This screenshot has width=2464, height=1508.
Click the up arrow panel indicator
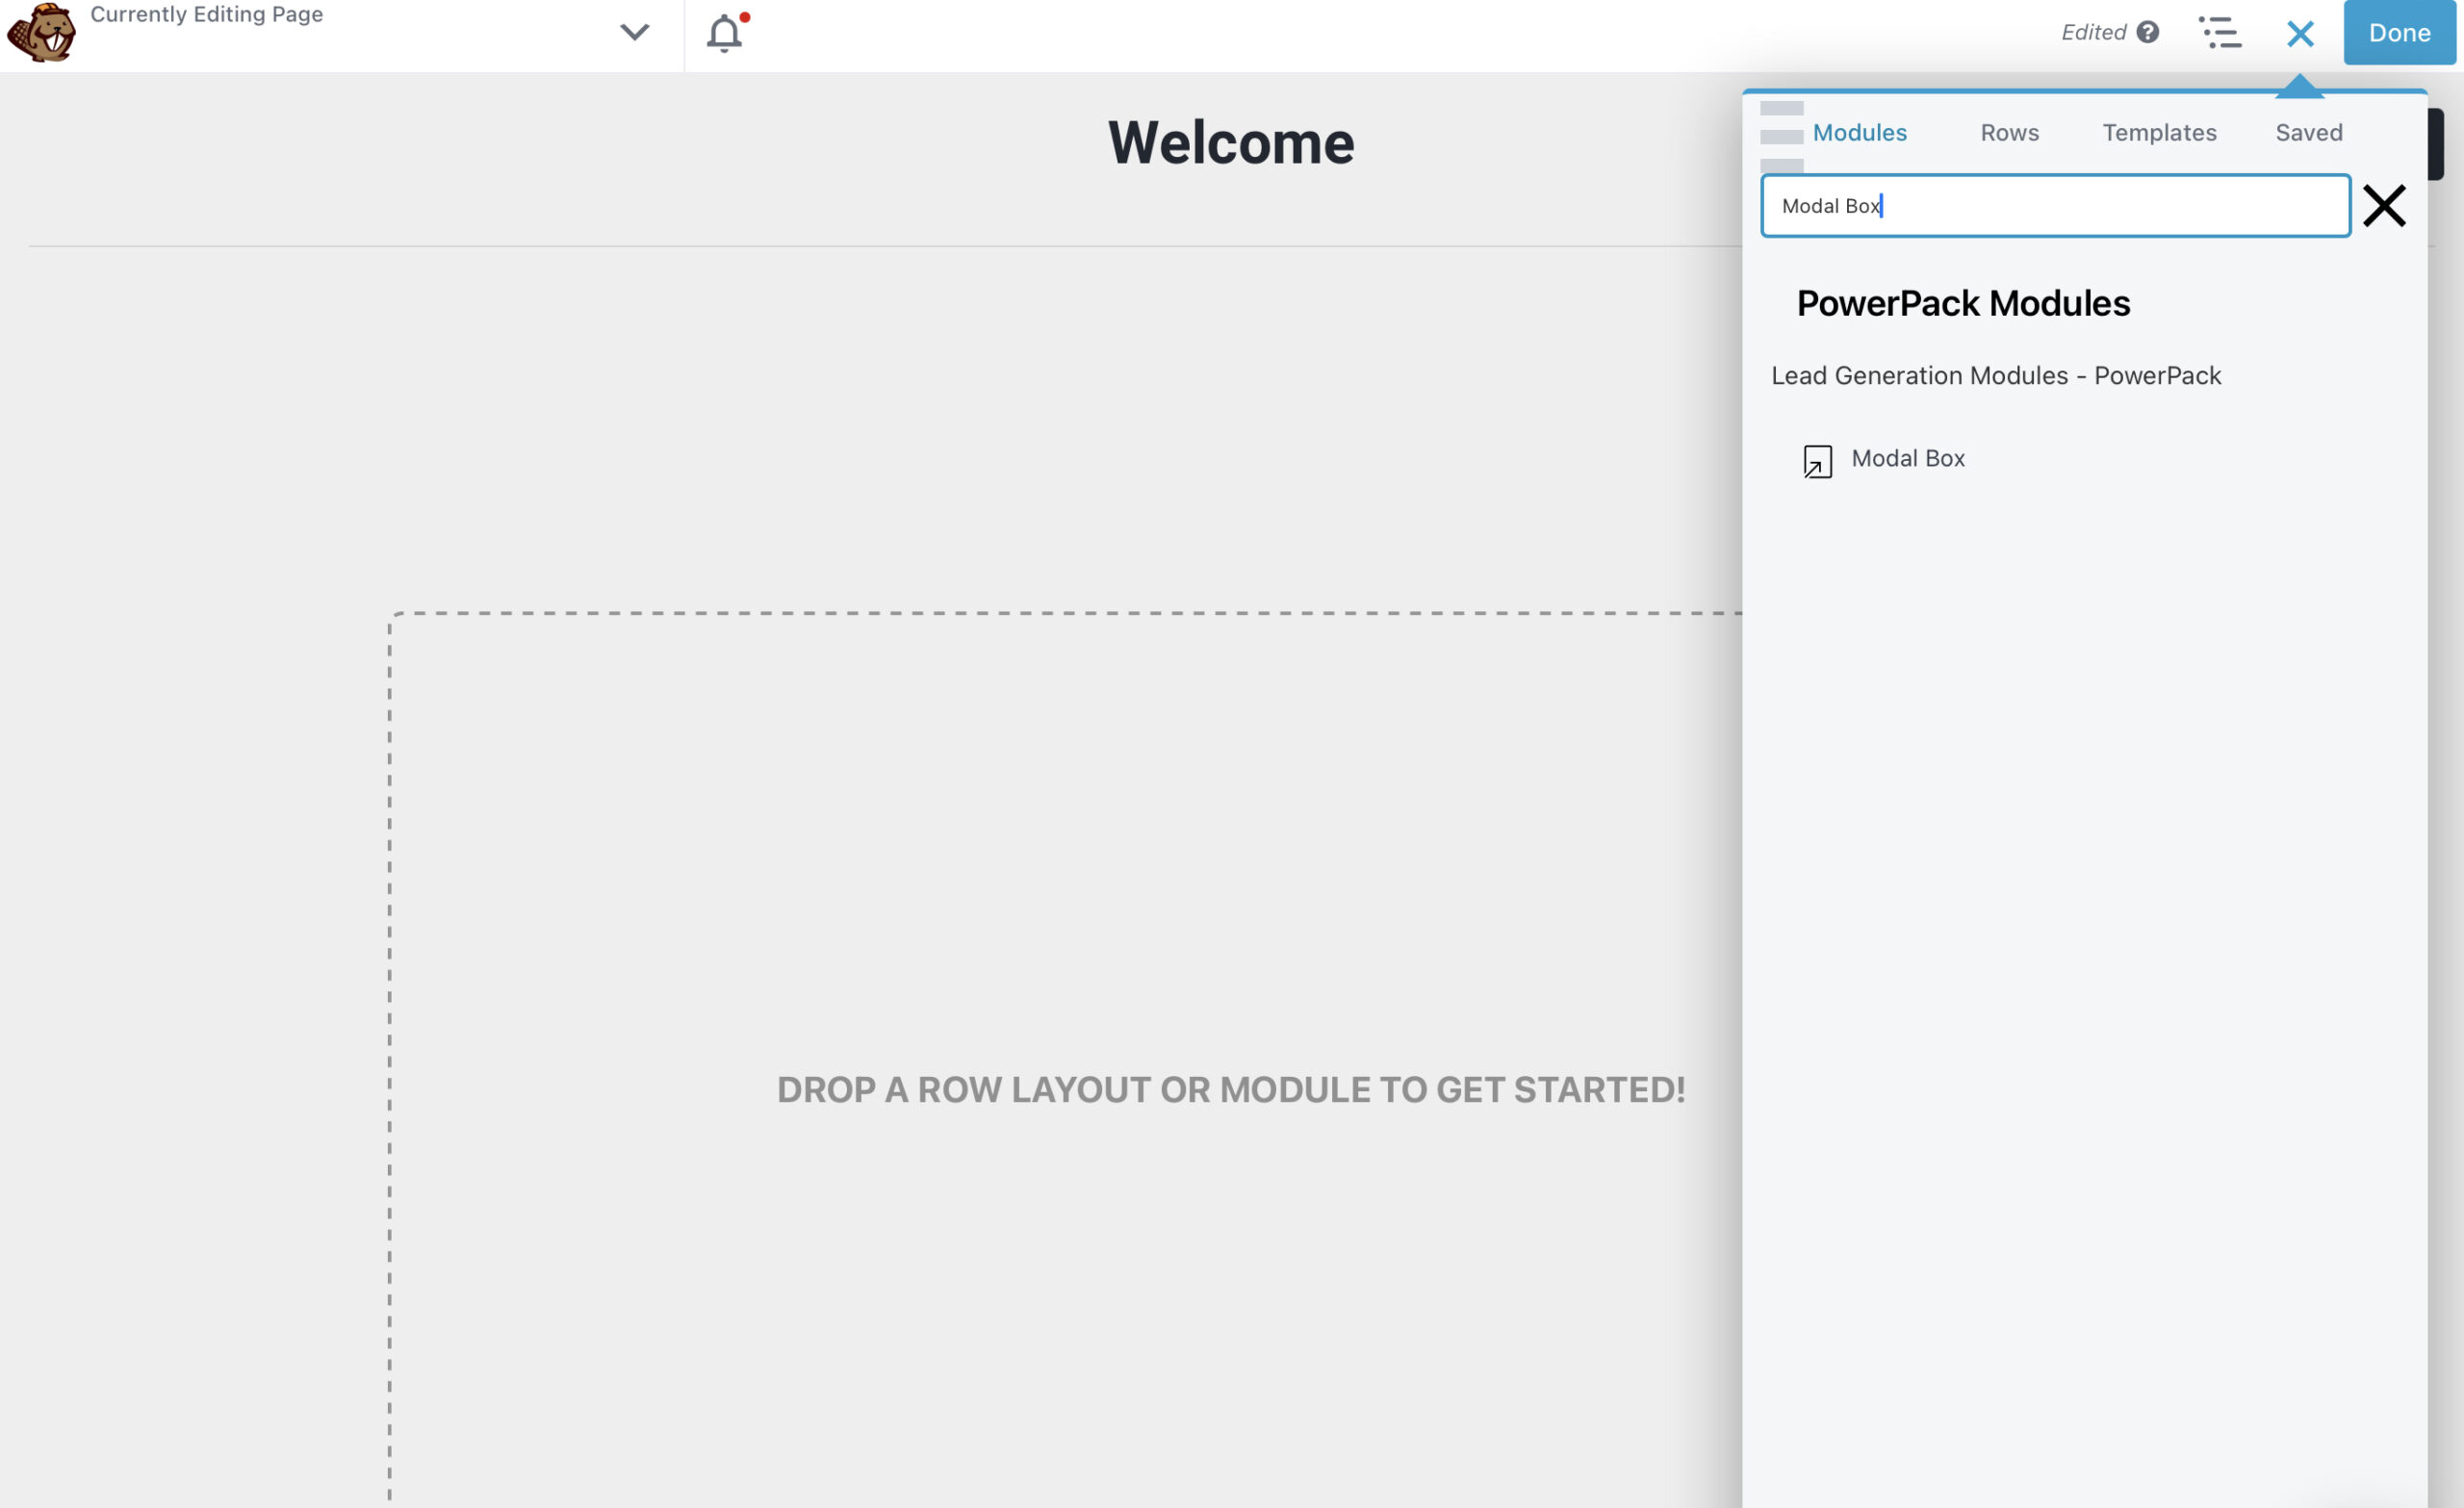[2302, 87]
